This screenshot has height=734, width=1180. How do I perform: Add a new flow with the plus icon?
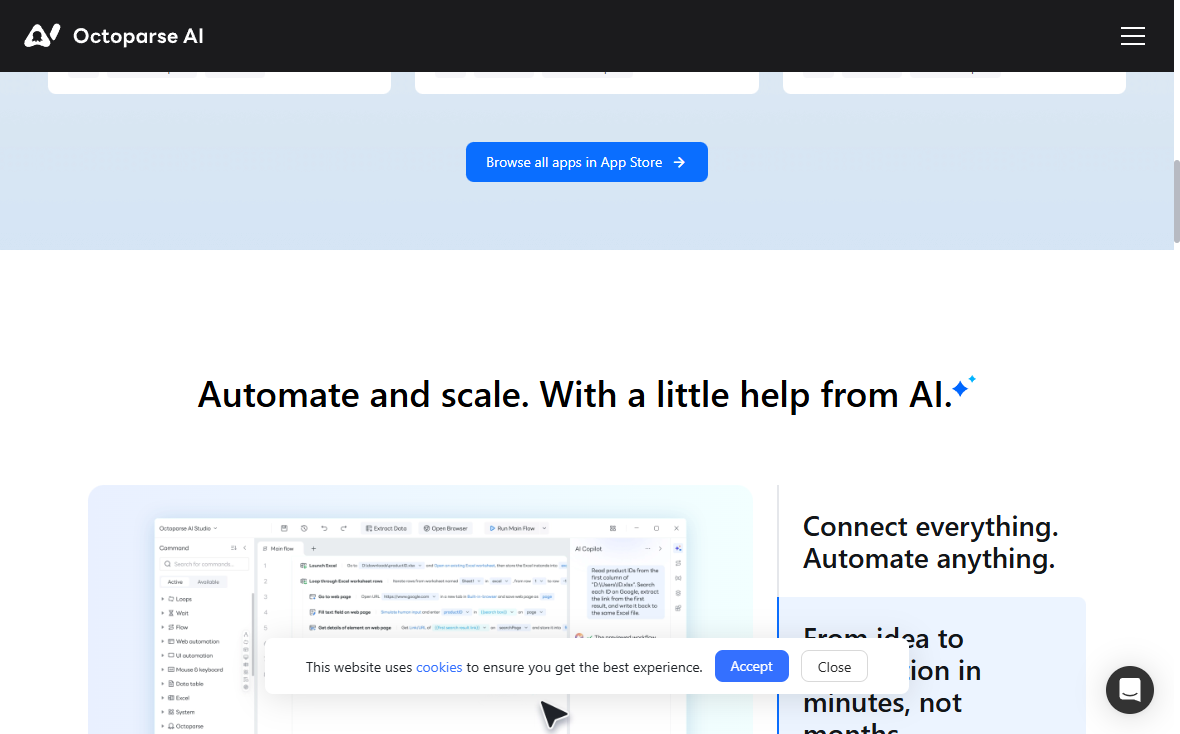(312, 548)
